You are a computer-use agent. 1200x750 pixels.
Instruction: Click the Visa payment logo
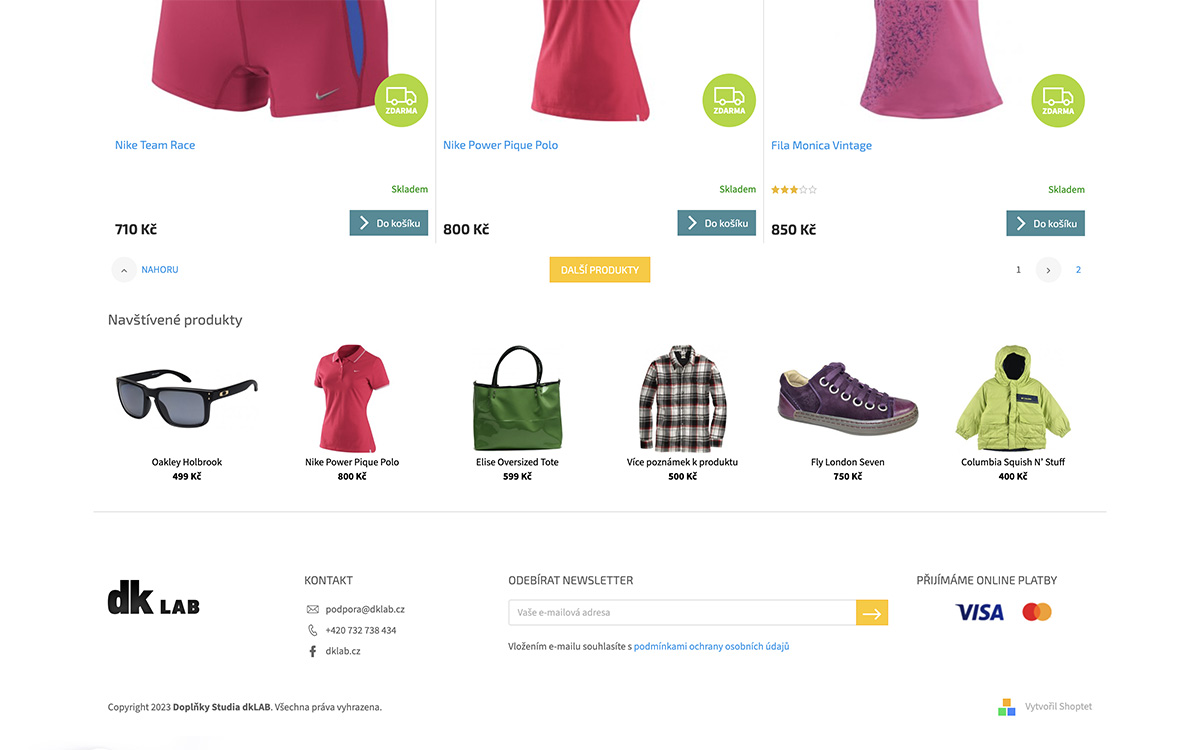[980, 612]
